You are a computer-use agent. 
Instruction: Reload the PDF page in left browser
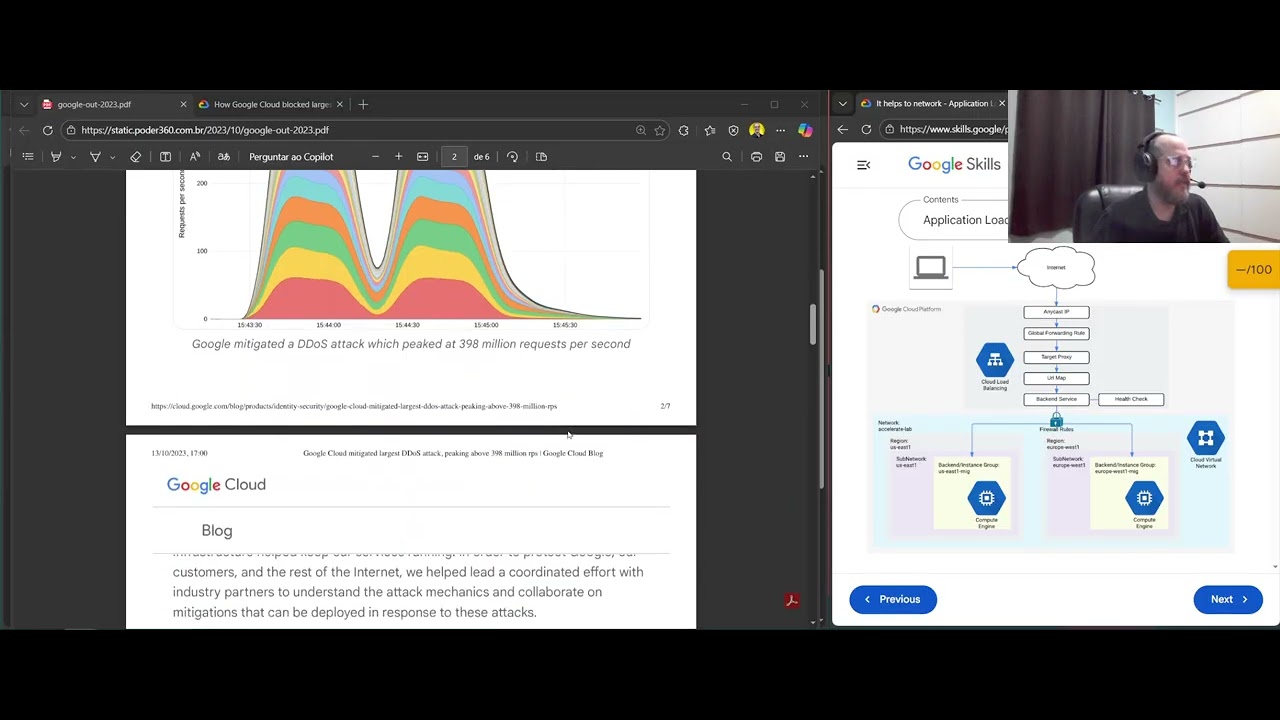47,130
